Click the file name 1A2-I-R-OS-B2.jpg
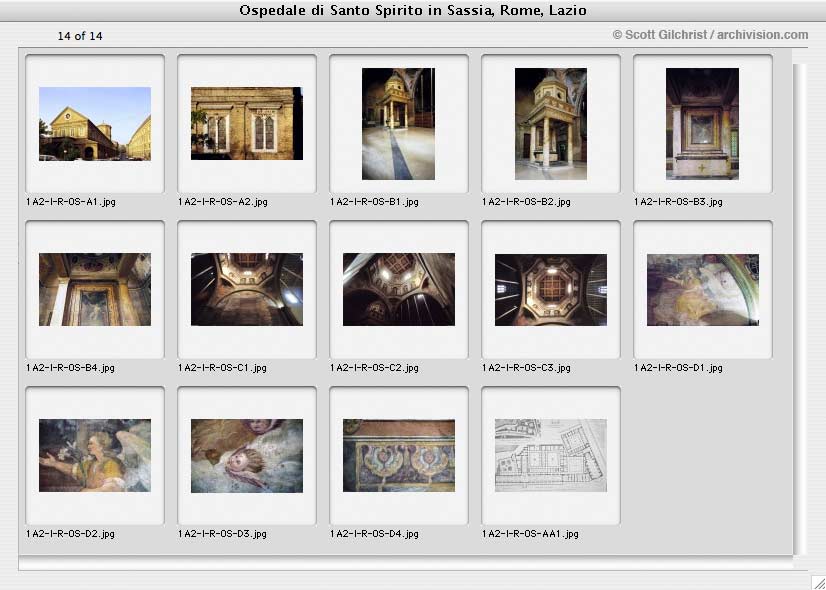 click(526, 202)
